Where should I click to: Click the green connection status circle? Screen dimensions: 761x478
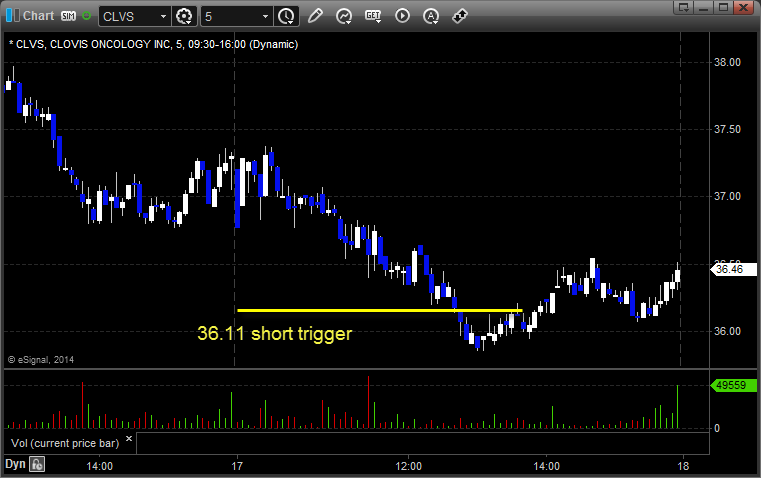click(86, 16)
